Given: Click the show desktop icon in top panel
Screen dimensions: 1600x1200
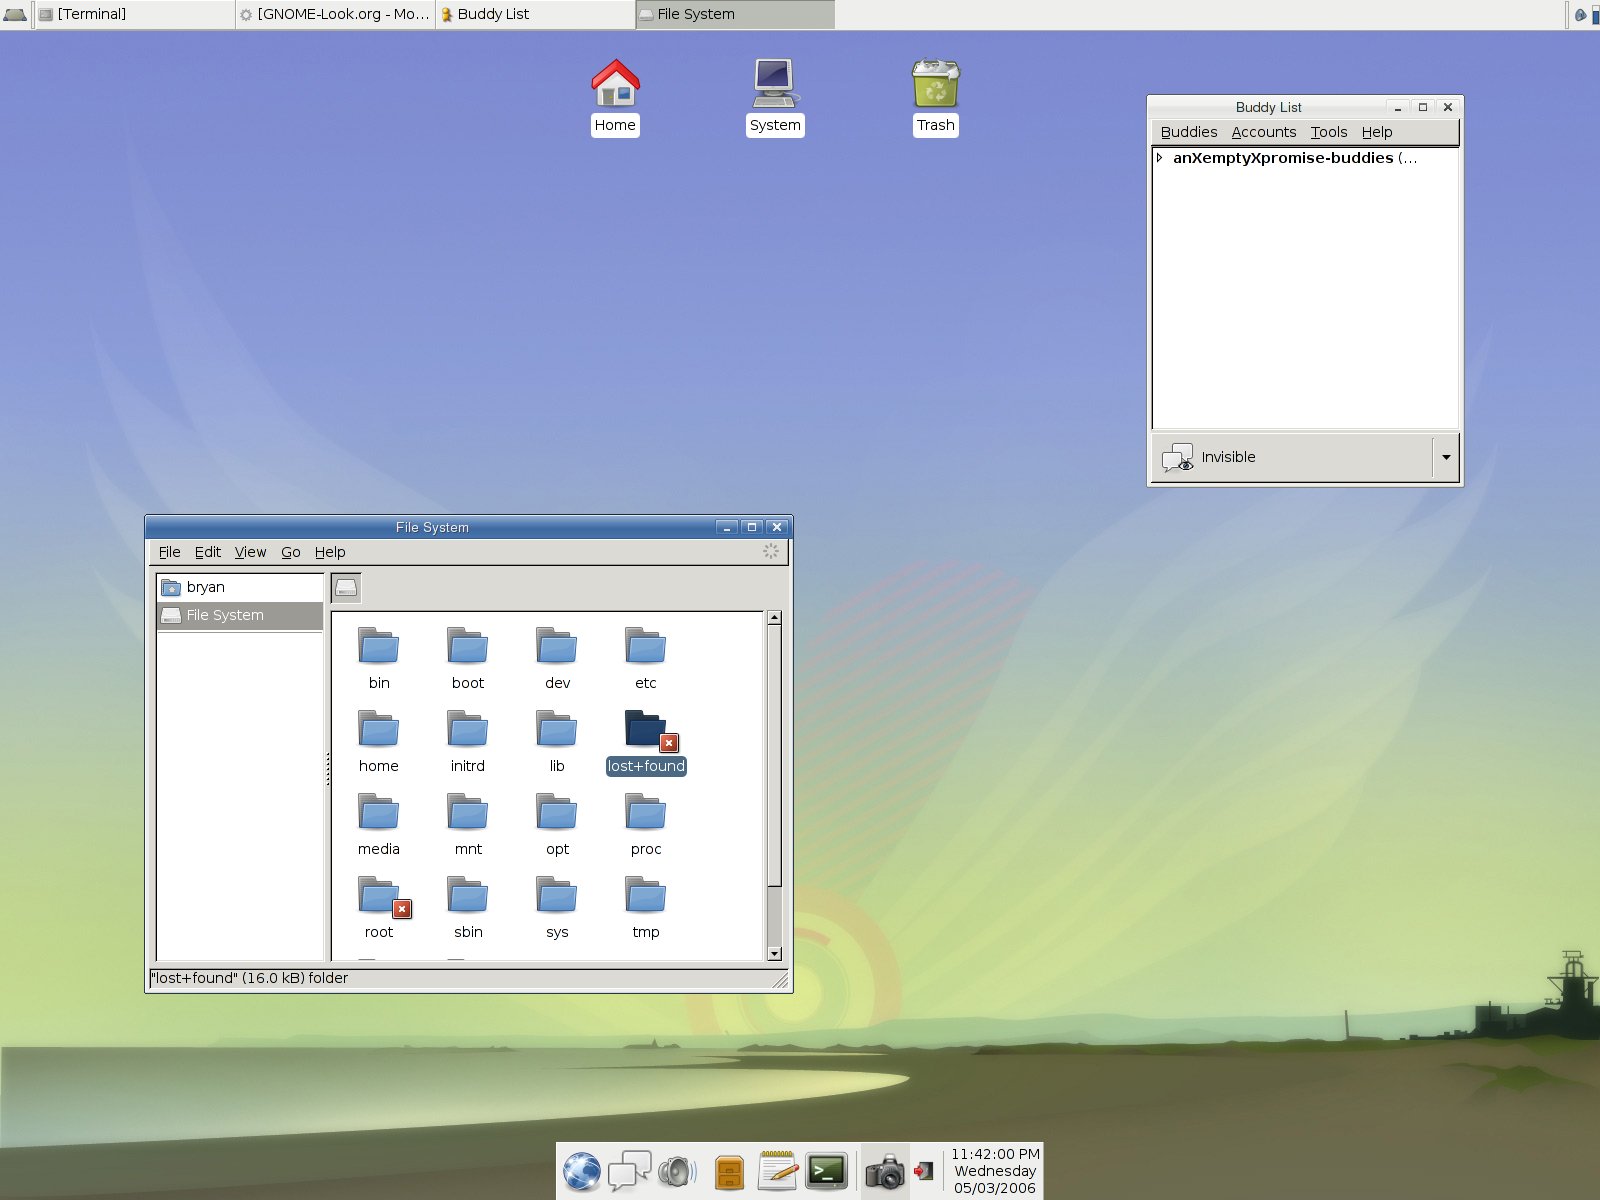Looking at the screenshot, I should point(15,14).
